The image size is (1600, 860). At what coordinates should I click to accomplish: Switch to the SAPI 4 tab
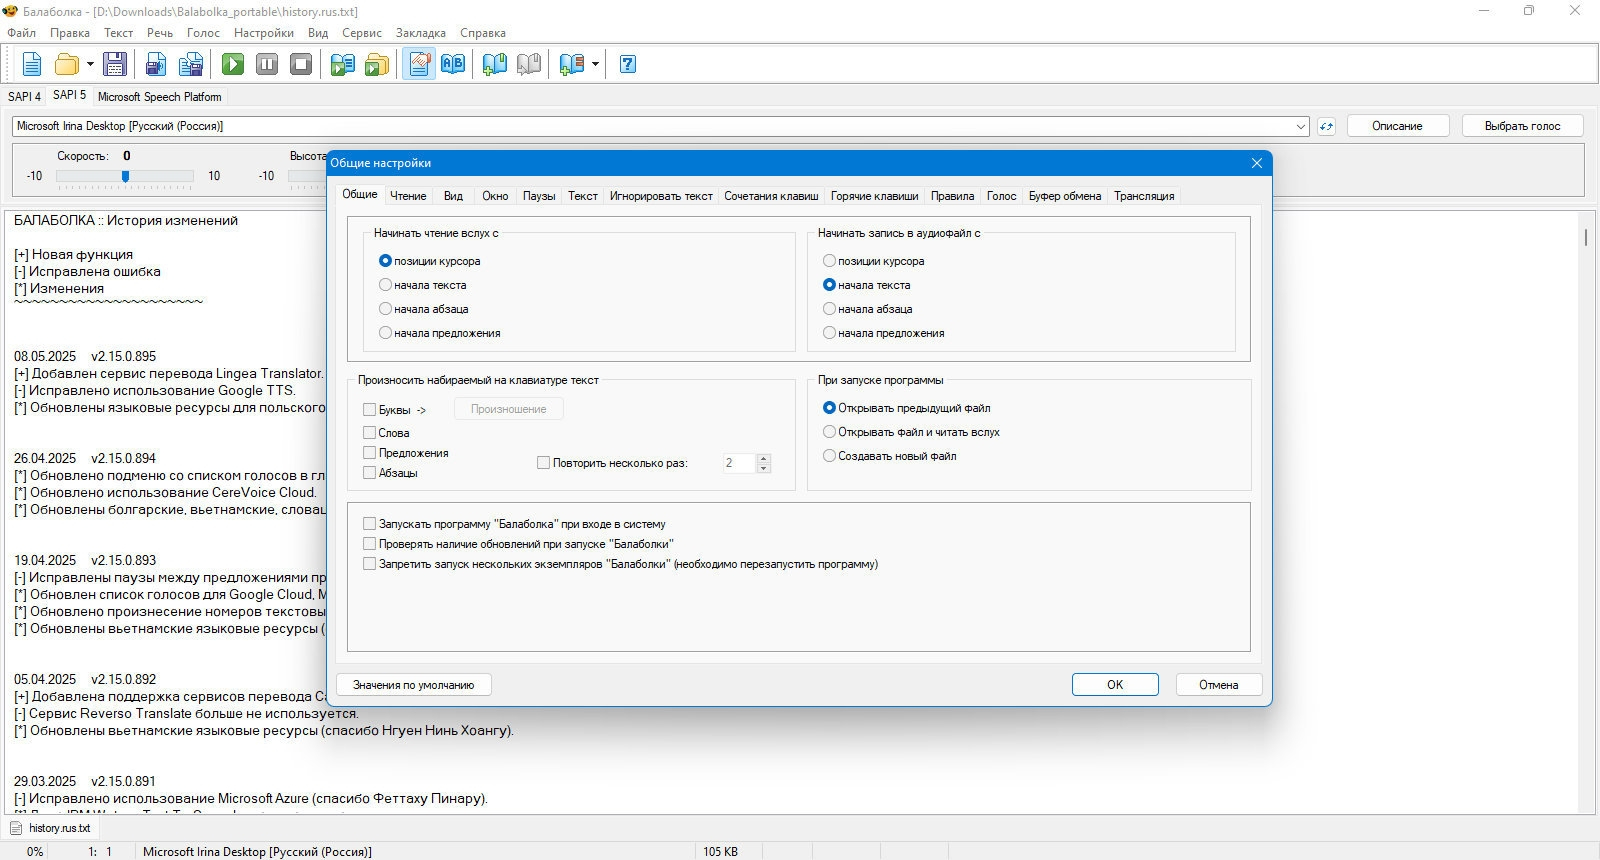(24, 96)
